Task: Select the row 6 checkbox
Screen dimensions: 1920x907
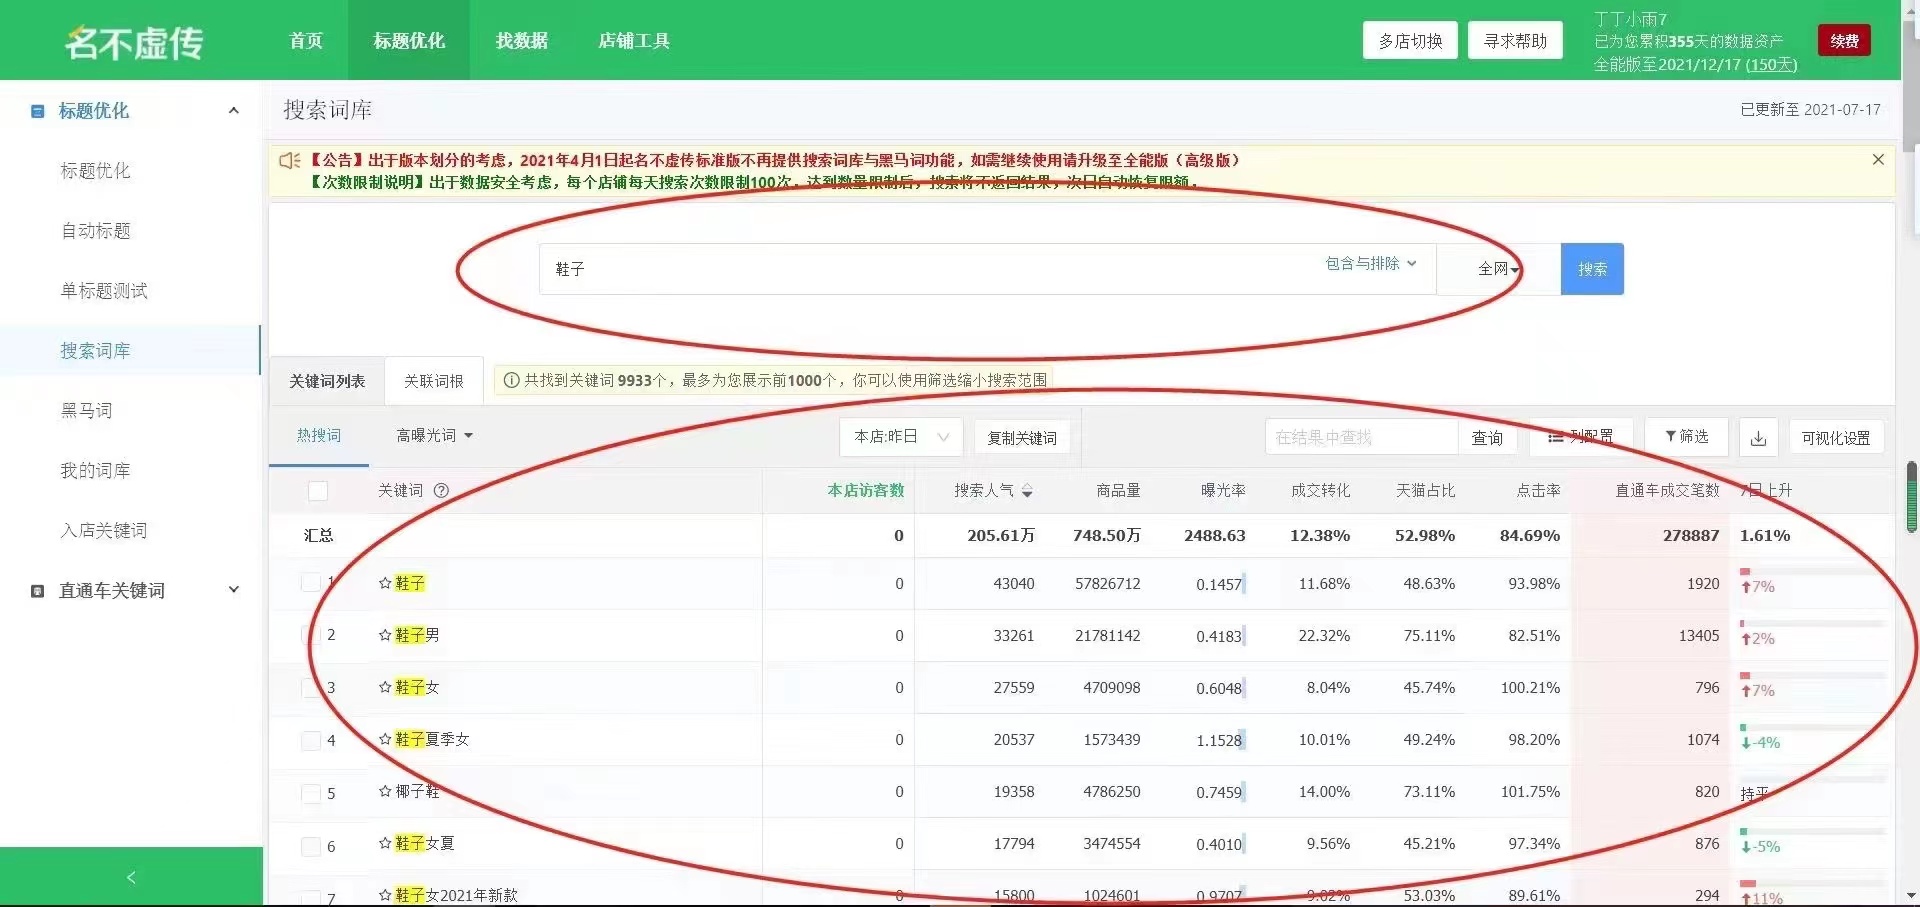Action: click(x=311, y=846)
